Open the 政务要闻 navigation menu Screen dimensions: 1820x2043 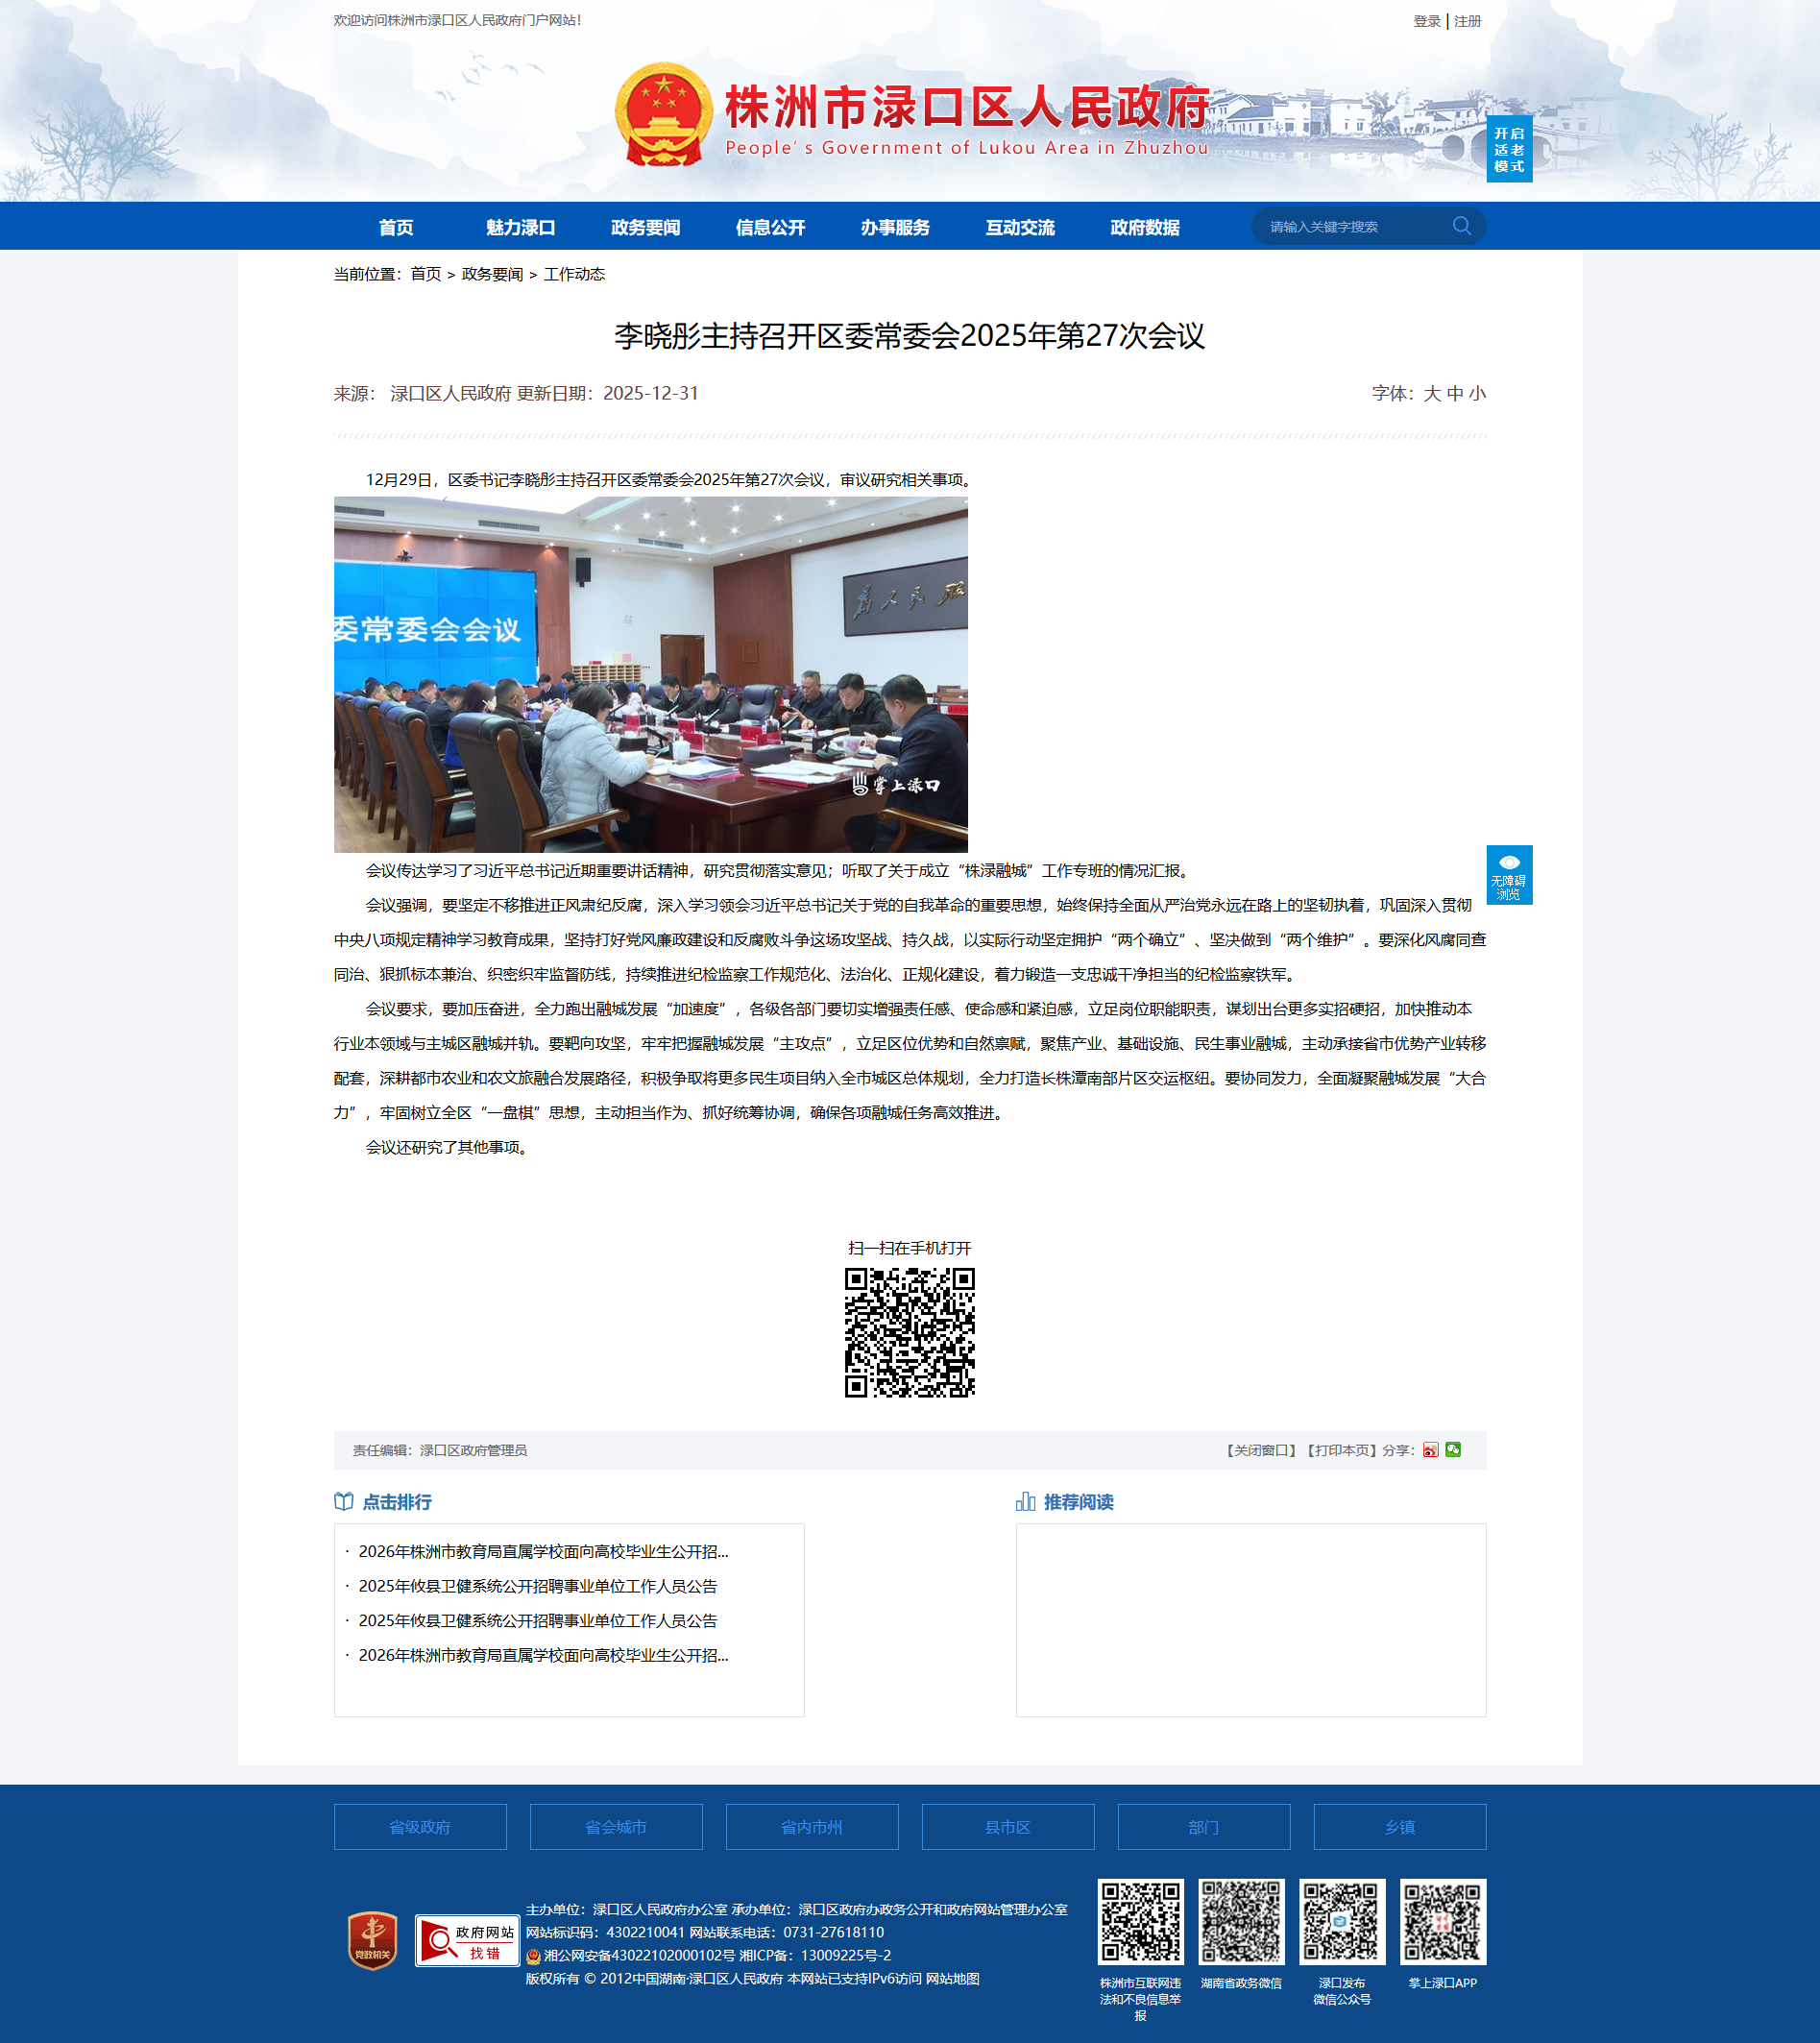click(x=645, y=227)
